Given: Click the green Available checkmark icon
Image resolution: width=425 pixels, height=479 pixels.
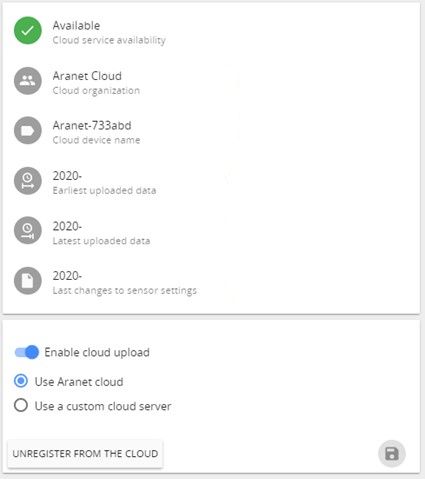Looking at the screenshot, I should click(x=28, y=31).
